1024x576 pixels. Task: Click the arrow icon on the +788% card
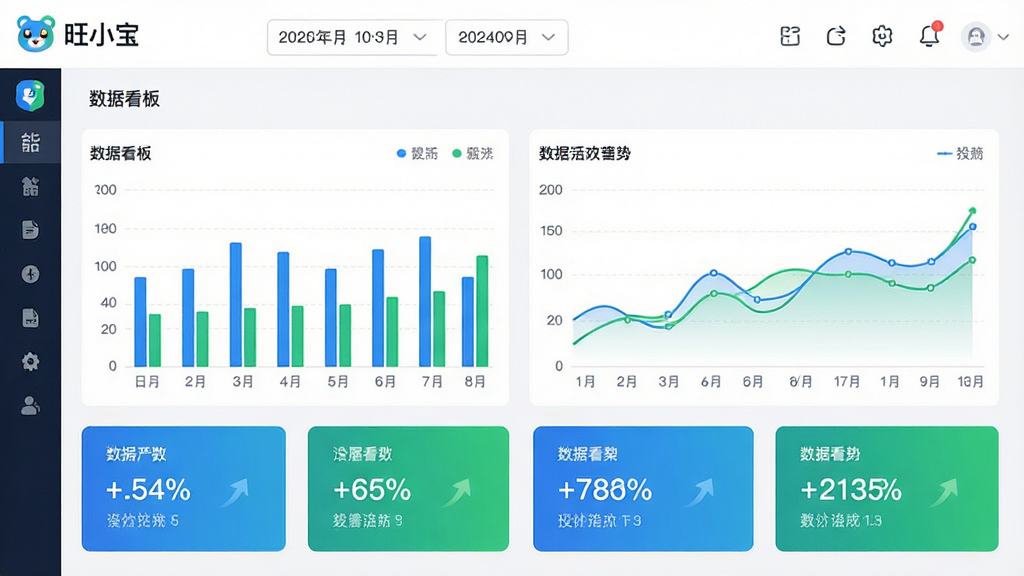coord(700,492)
